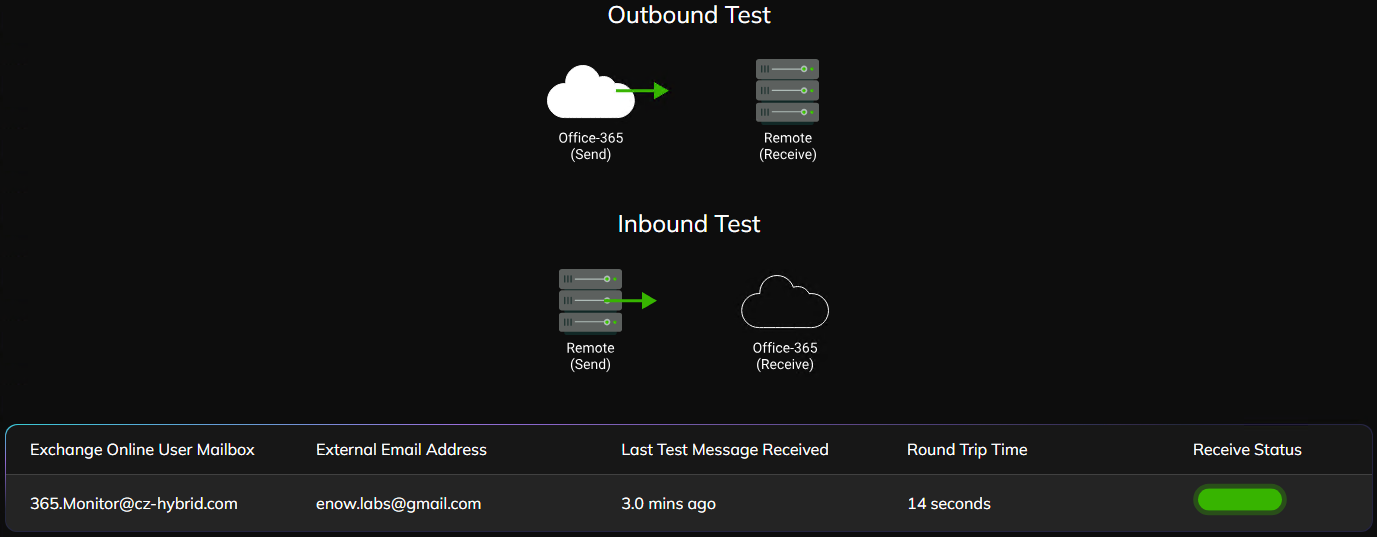Click the Exchange Online User Mailbox column header
This screenshot has width=1377, height=537.
[142, 450]
